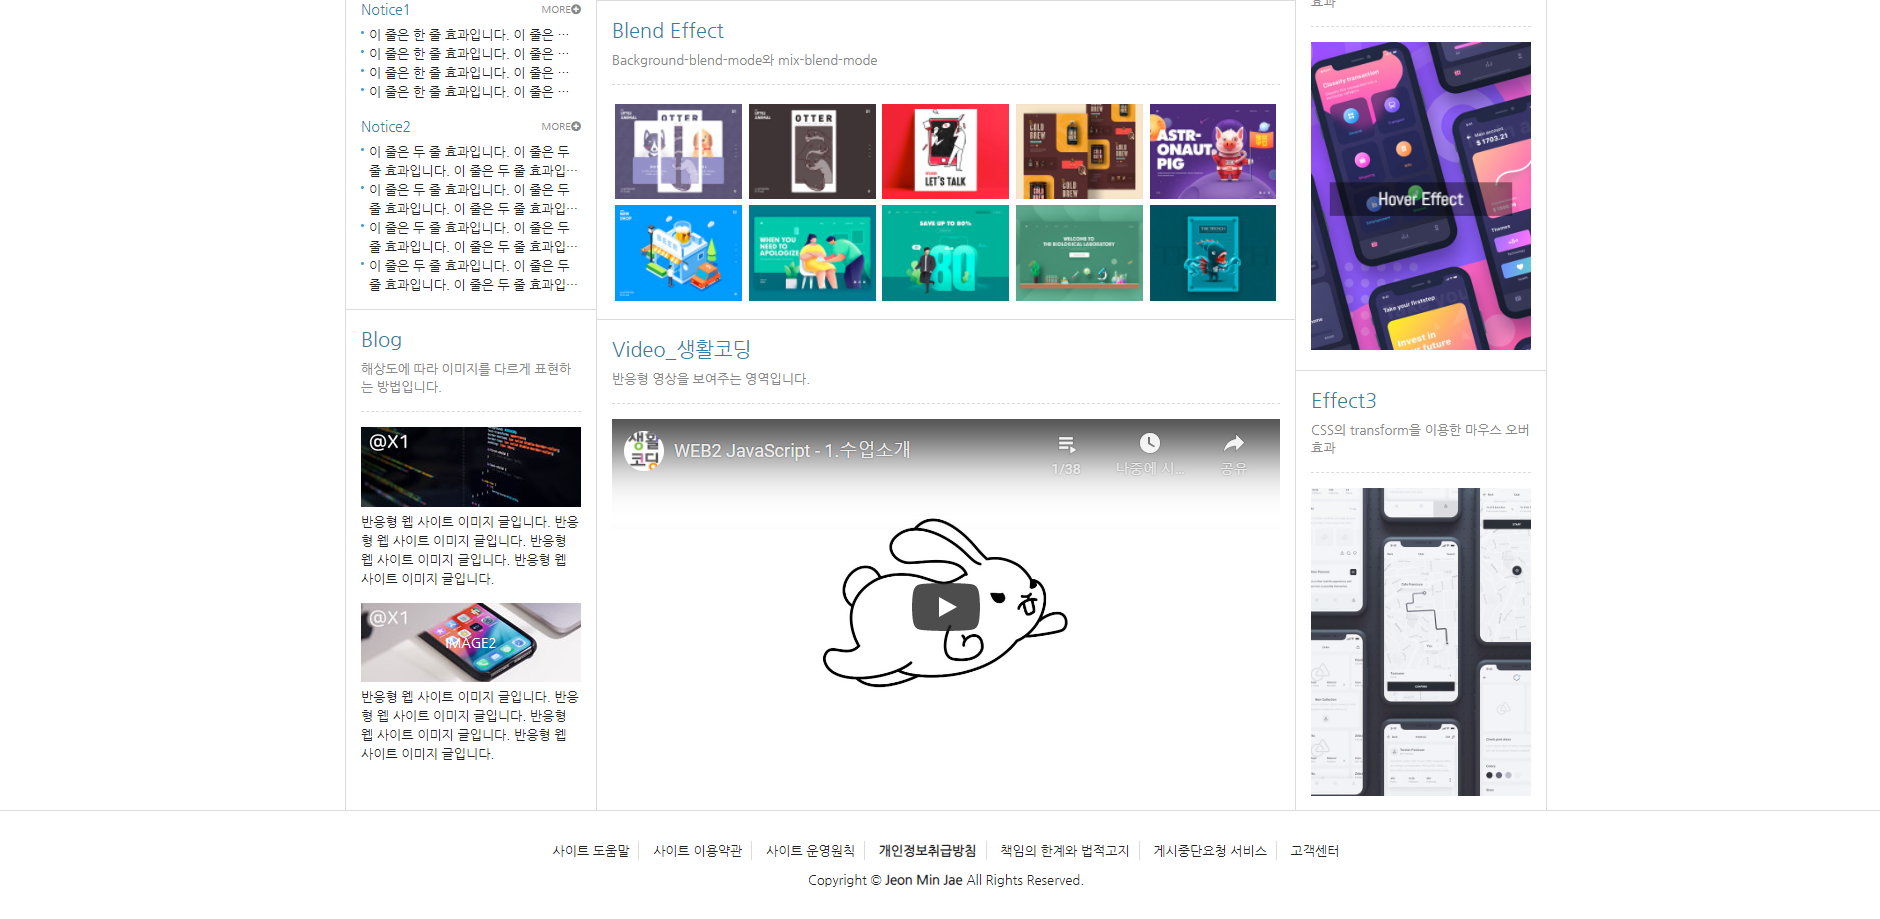The width and height of the screenshot is (1880, 919).
Task: Click the 반응형 영상을 보여주는 영역입니다 text
Action: (x=711, y=379)
